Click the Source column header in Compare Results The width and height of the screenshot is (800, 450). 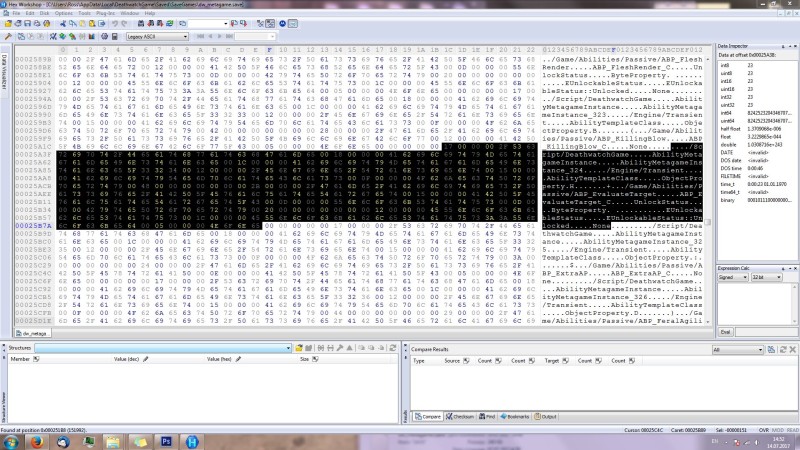point(452,361)
